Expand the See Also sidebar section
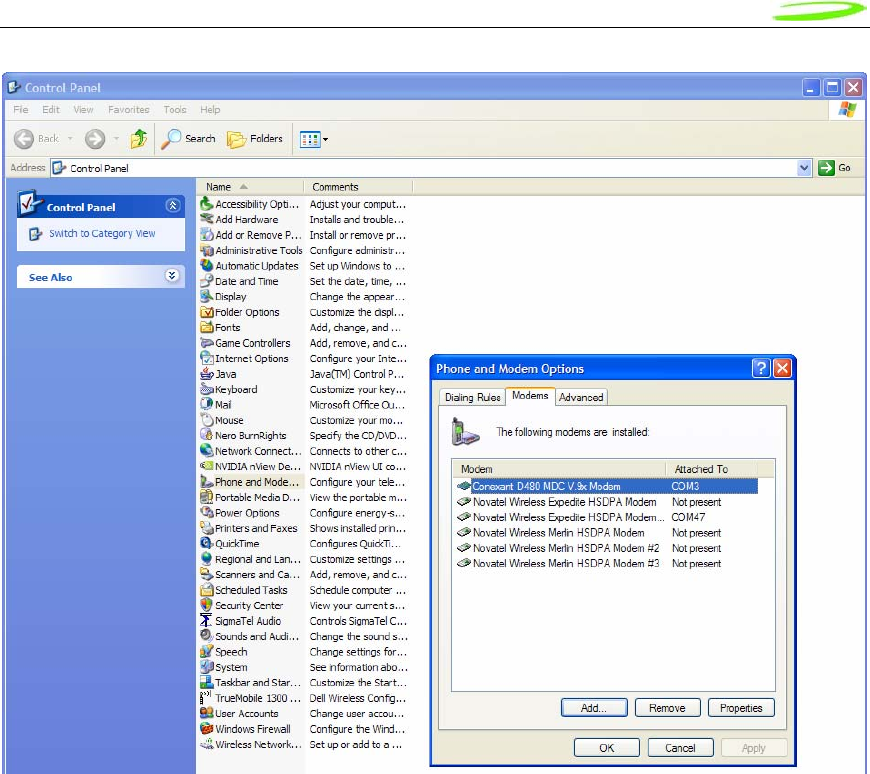This screenshot has height=774, width=870. pyautogui.click(x=172, y=276)
